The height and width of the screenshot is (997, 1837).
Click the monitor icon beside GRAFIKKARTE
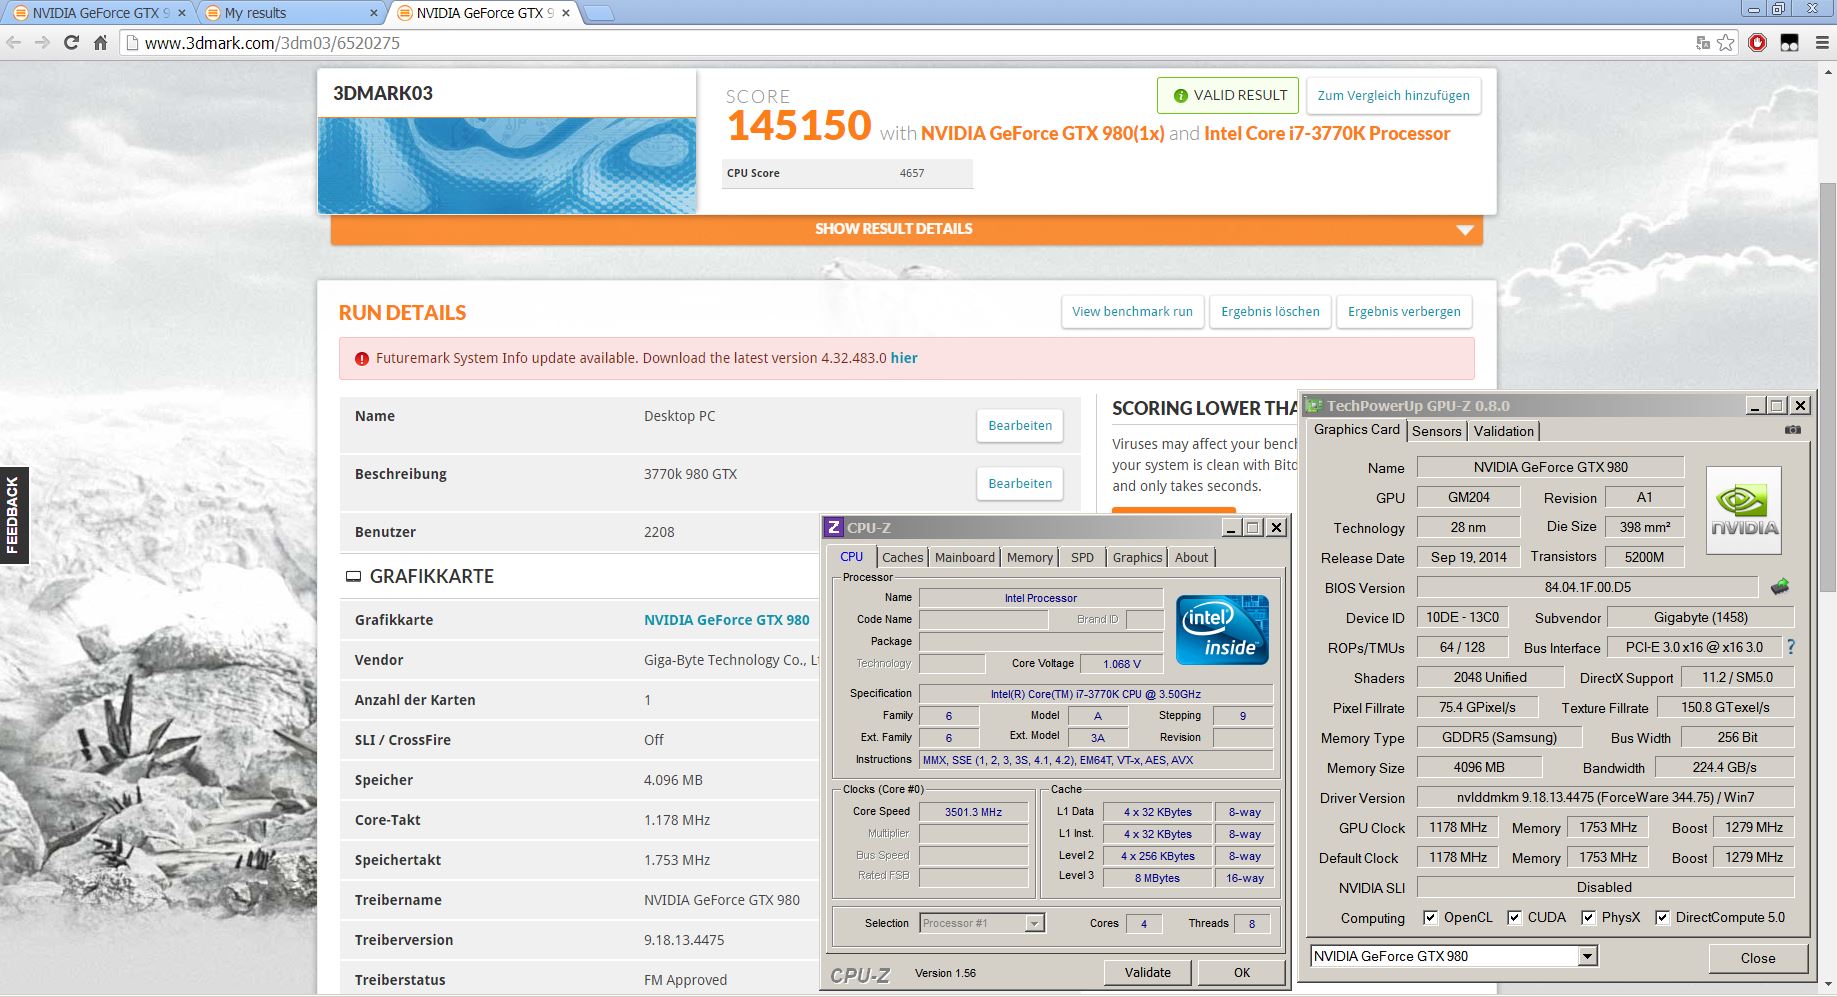tap(353, 577)
